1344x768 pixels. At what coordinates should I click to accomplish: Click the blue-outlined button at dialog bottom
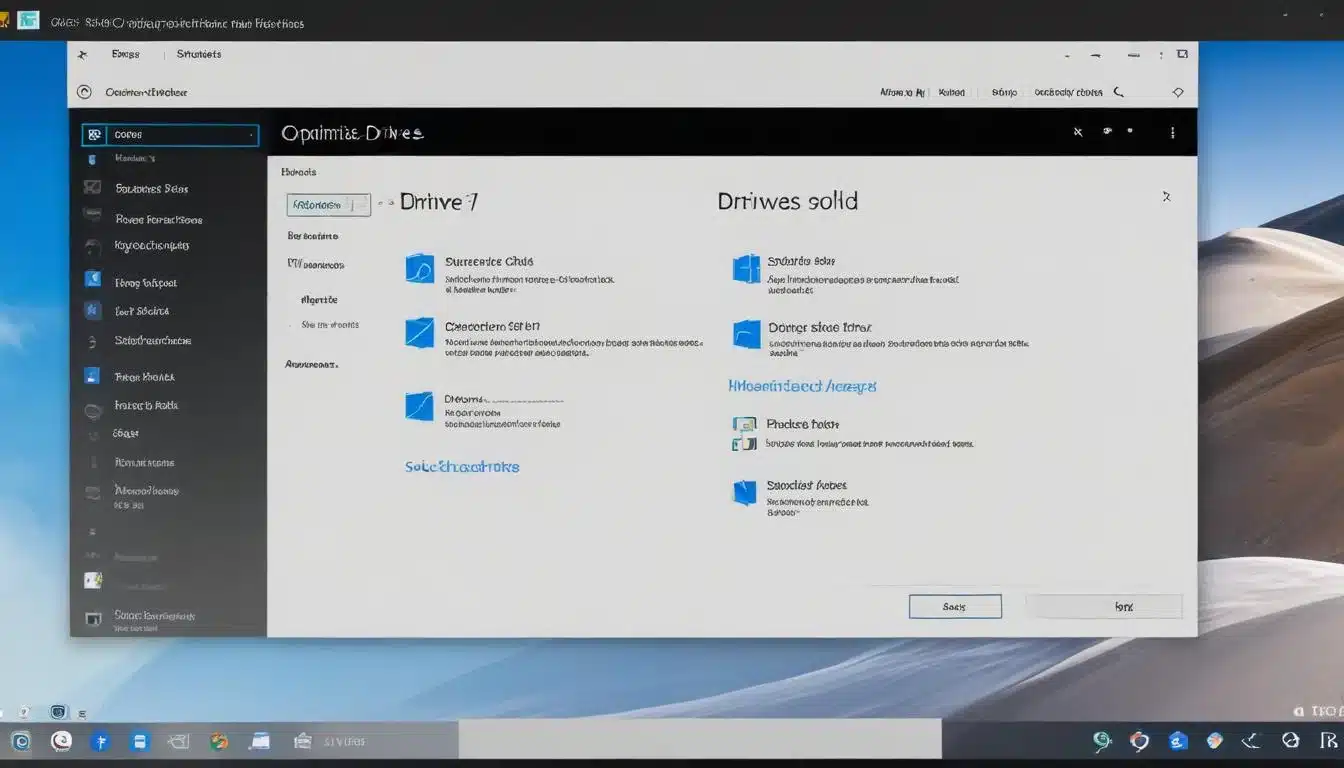(x=954, y=606)
